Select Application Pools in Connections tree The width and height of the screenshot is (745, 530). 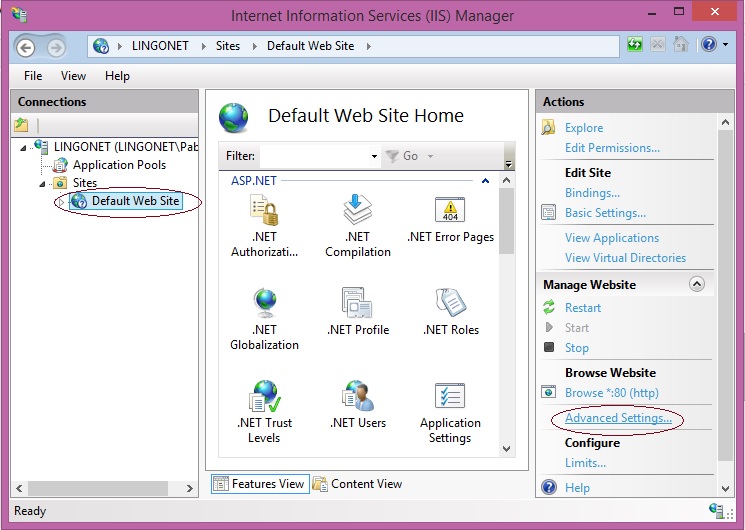point(119,165)
